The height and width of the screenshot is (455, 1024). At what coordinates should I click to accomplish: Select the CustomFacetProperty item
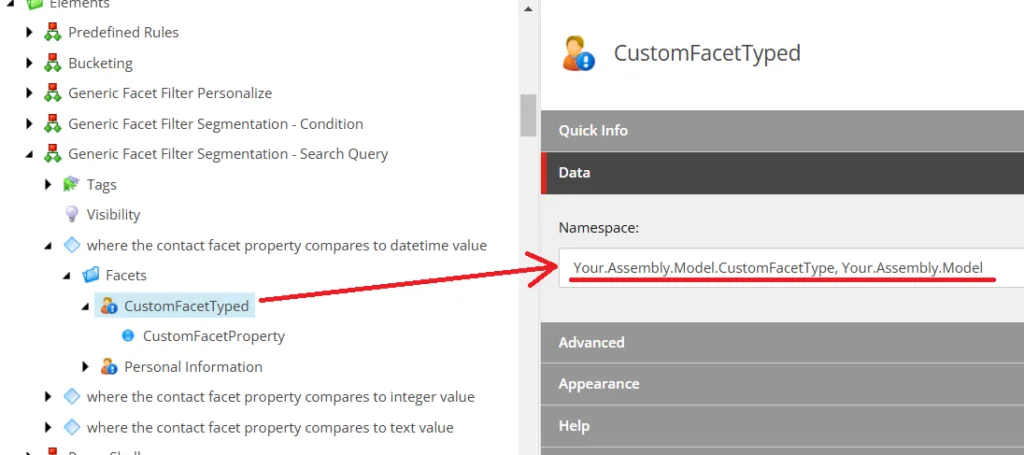pos(214,336)
